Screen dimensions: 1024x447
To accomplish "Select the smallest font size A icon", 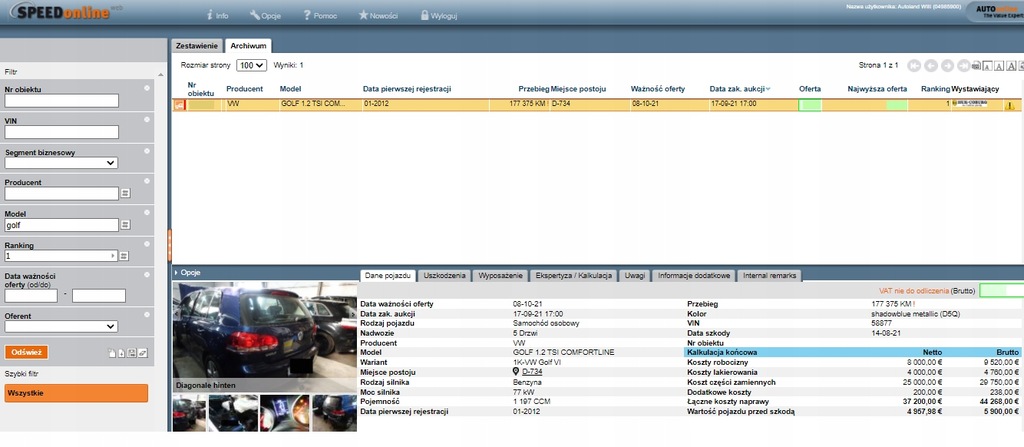I will (987, 66).
